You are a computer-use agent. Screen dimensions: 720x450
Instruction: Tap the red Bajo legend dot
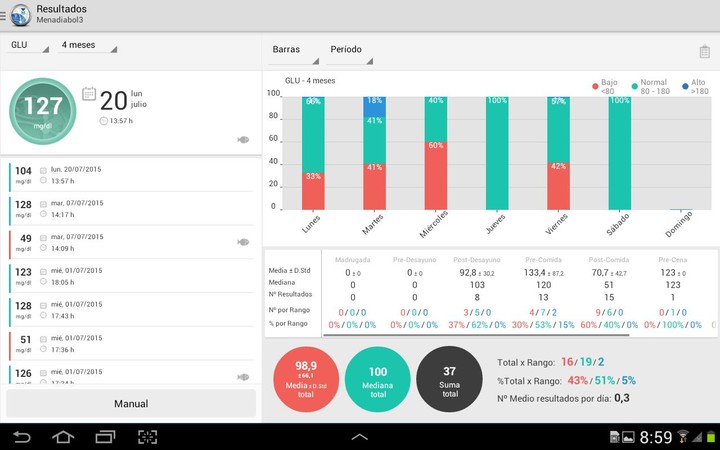pyautogui.click(x=596, y=86)
